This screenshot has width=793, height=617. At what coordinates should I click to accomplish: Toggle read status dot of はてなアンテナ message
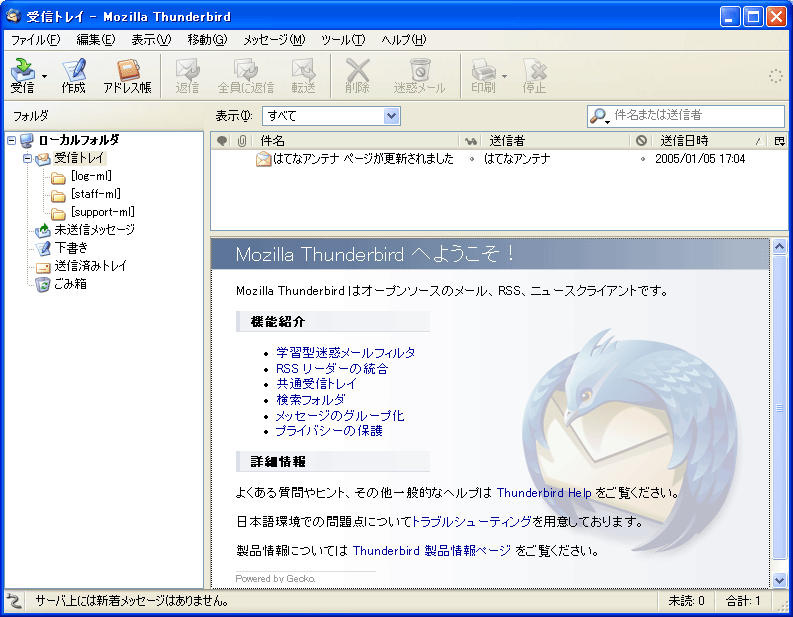click(x=472, y=159)
